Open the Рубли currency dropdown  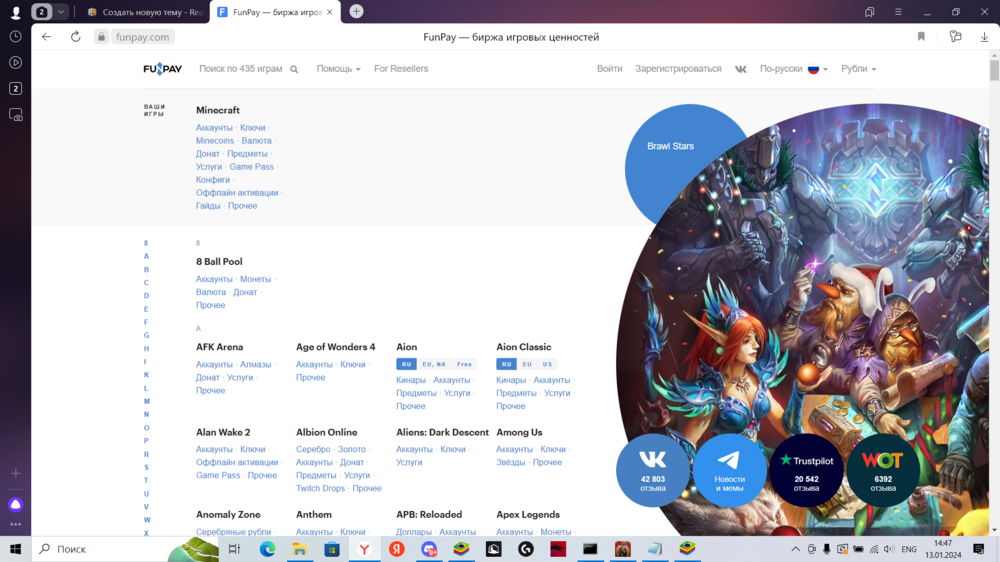(858, 69)
